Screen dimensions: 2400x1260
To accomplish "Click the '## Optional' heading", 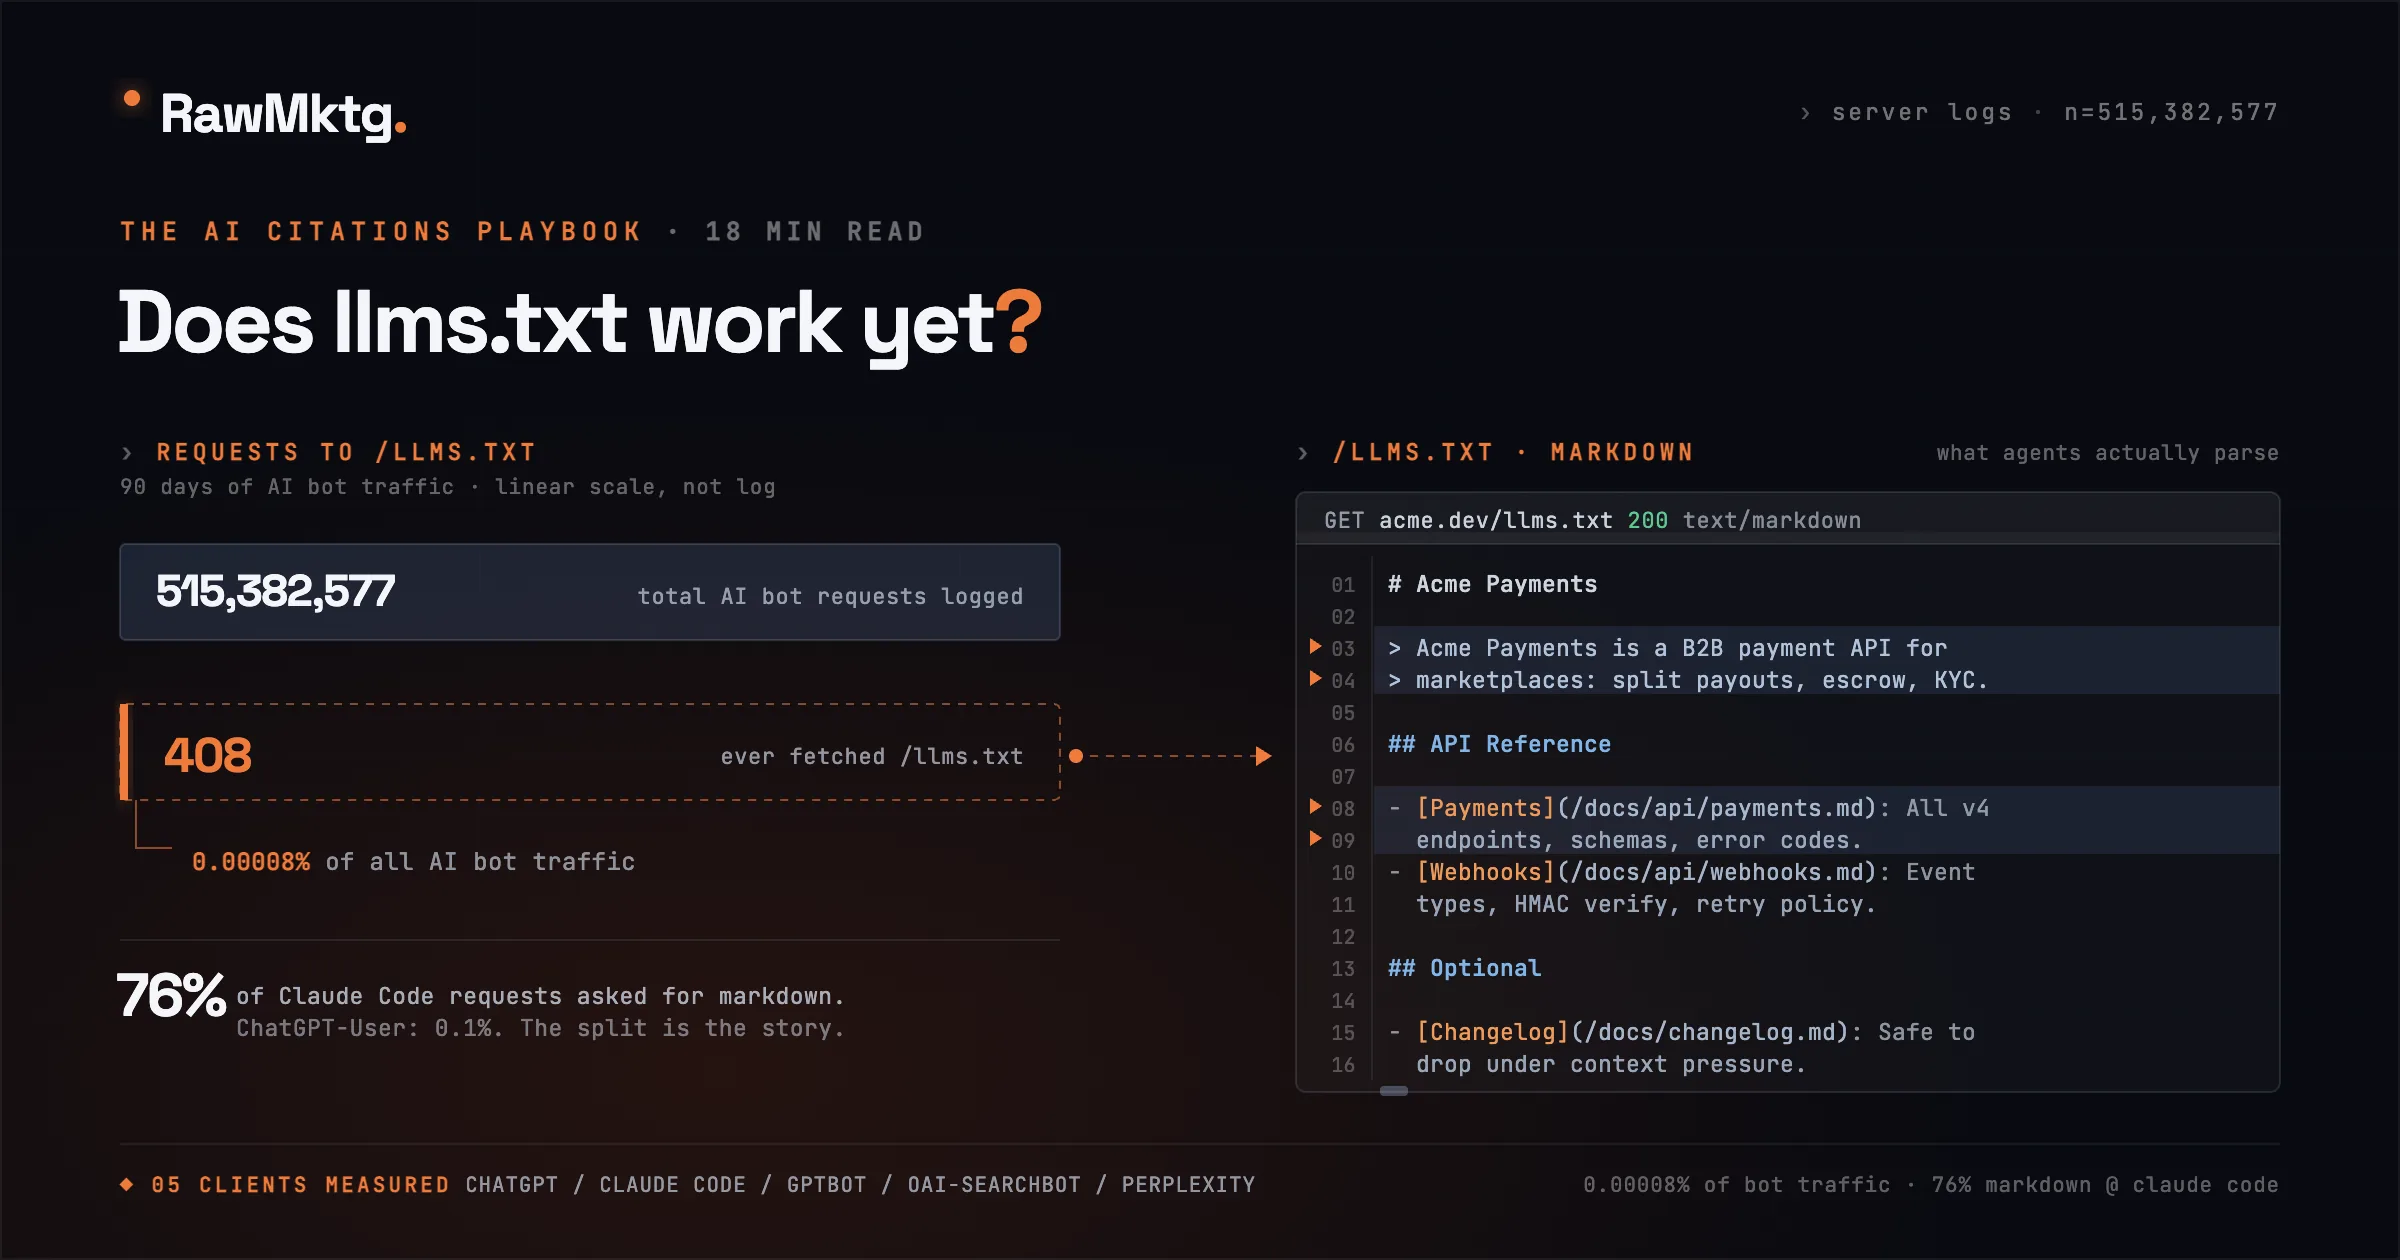I will tap(1464, 968).
